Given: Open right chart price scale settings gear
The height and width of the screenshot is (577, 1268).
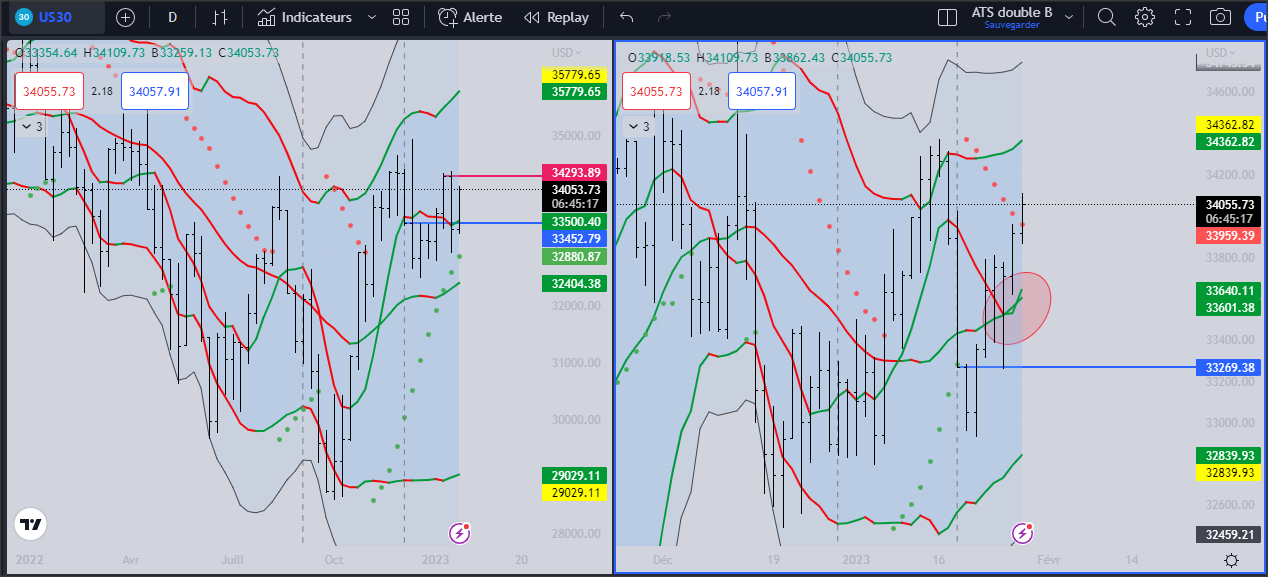Looking at the screenshot, I should tap(1231, 561).
